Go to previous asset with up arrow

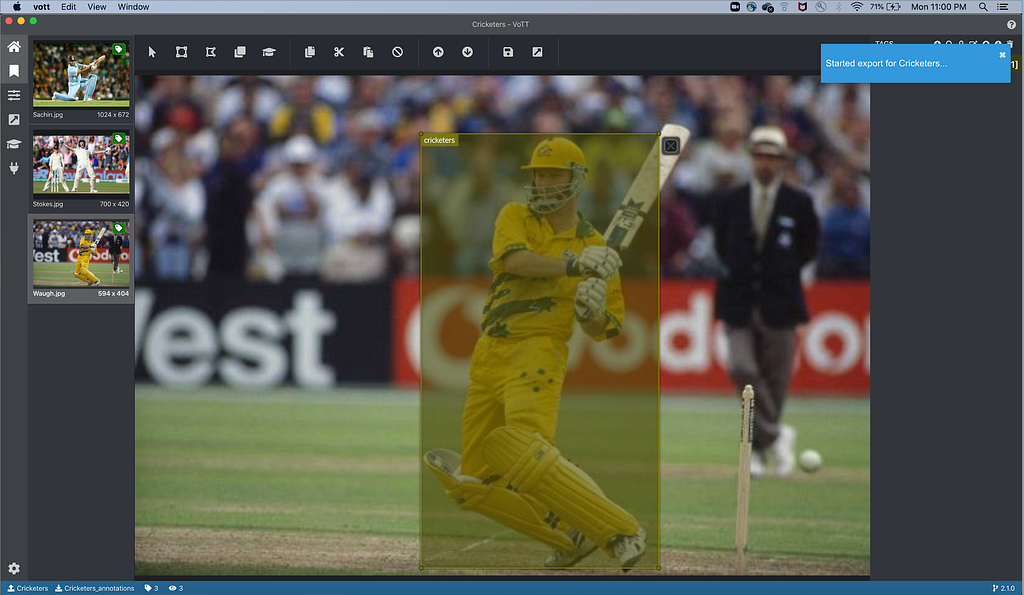tap(438, 52)
